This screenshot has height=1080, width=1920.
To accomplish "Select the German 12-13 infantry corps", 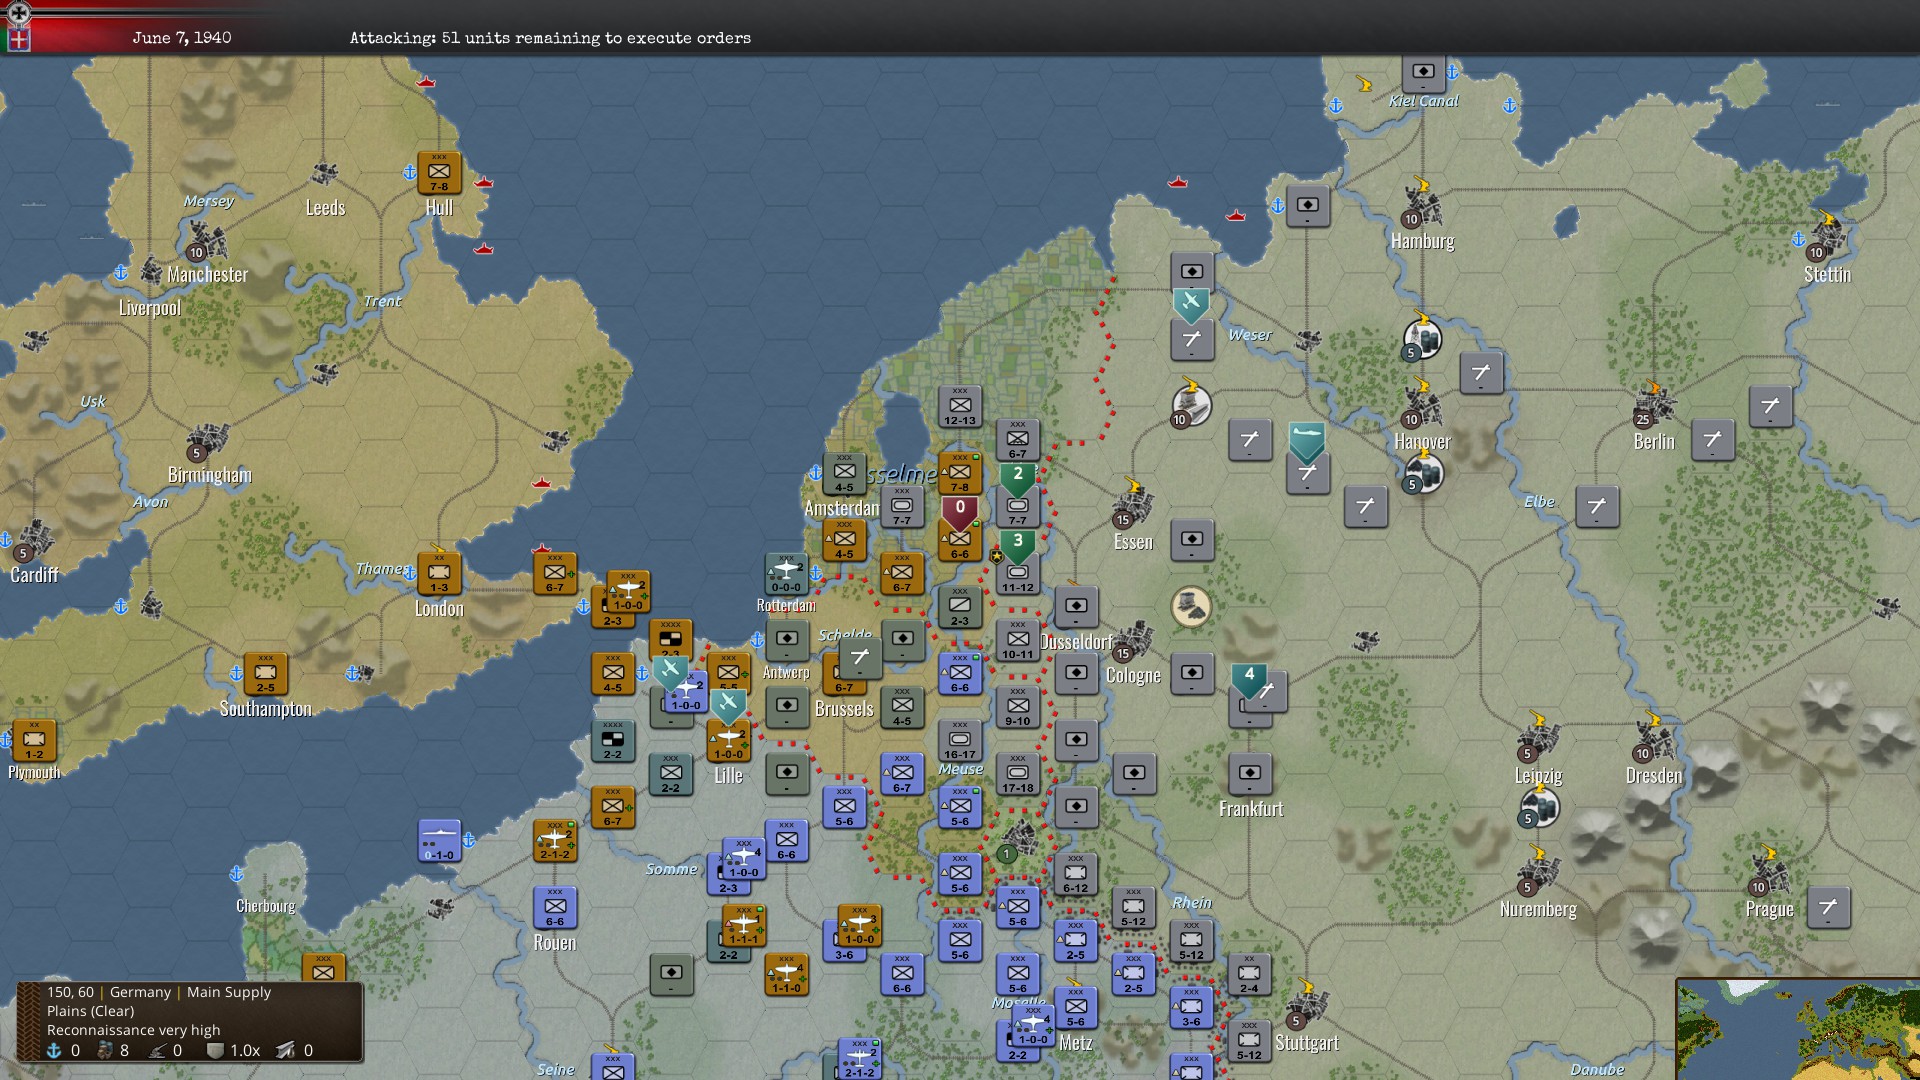I will [960, 407].
